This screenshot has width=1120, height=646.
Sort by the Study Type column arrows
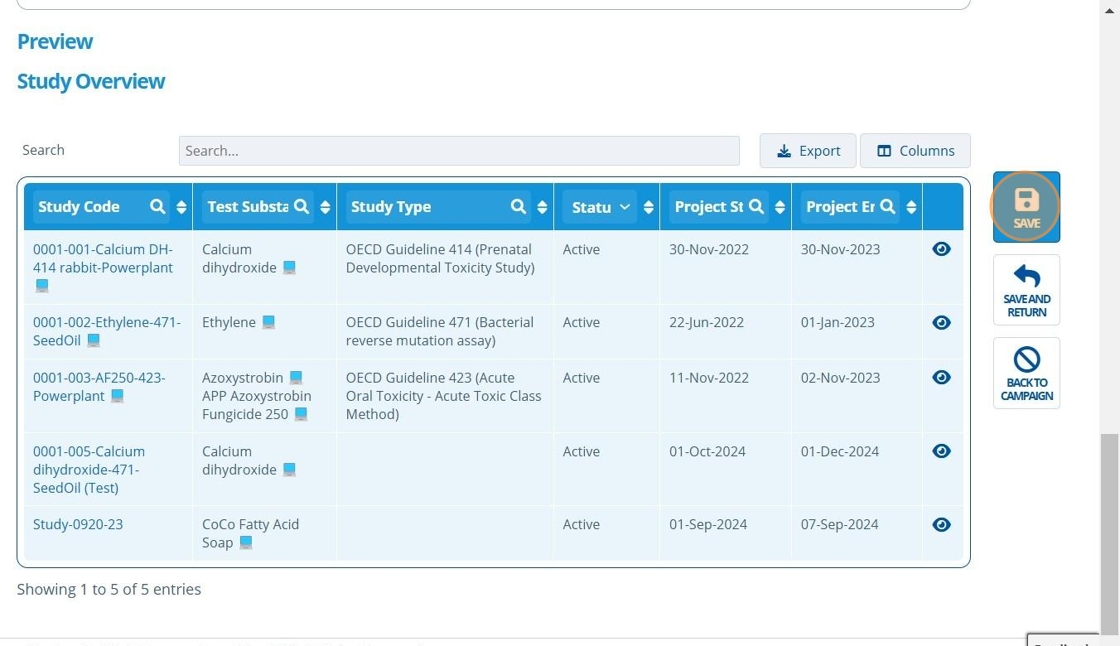click(x=542, y=207)
